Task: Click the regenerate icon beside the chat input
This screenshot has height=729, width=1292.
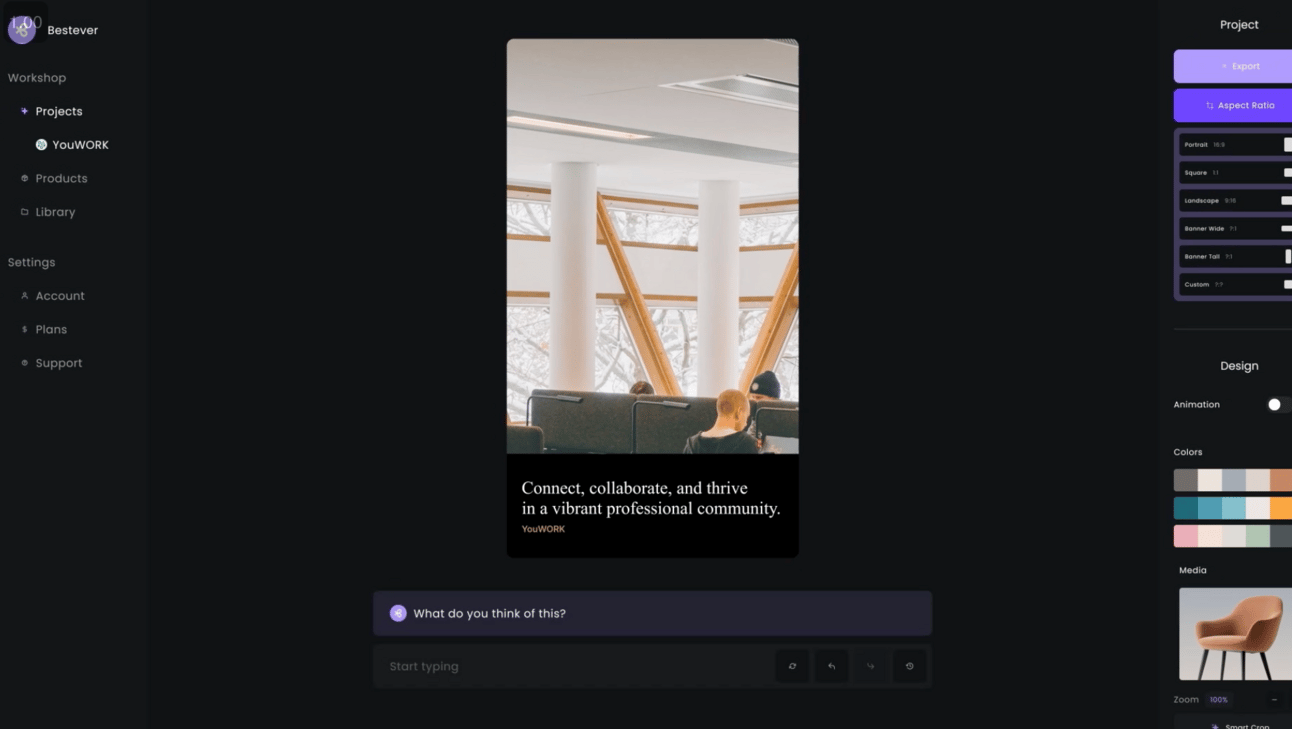Action: pos(792,666)
